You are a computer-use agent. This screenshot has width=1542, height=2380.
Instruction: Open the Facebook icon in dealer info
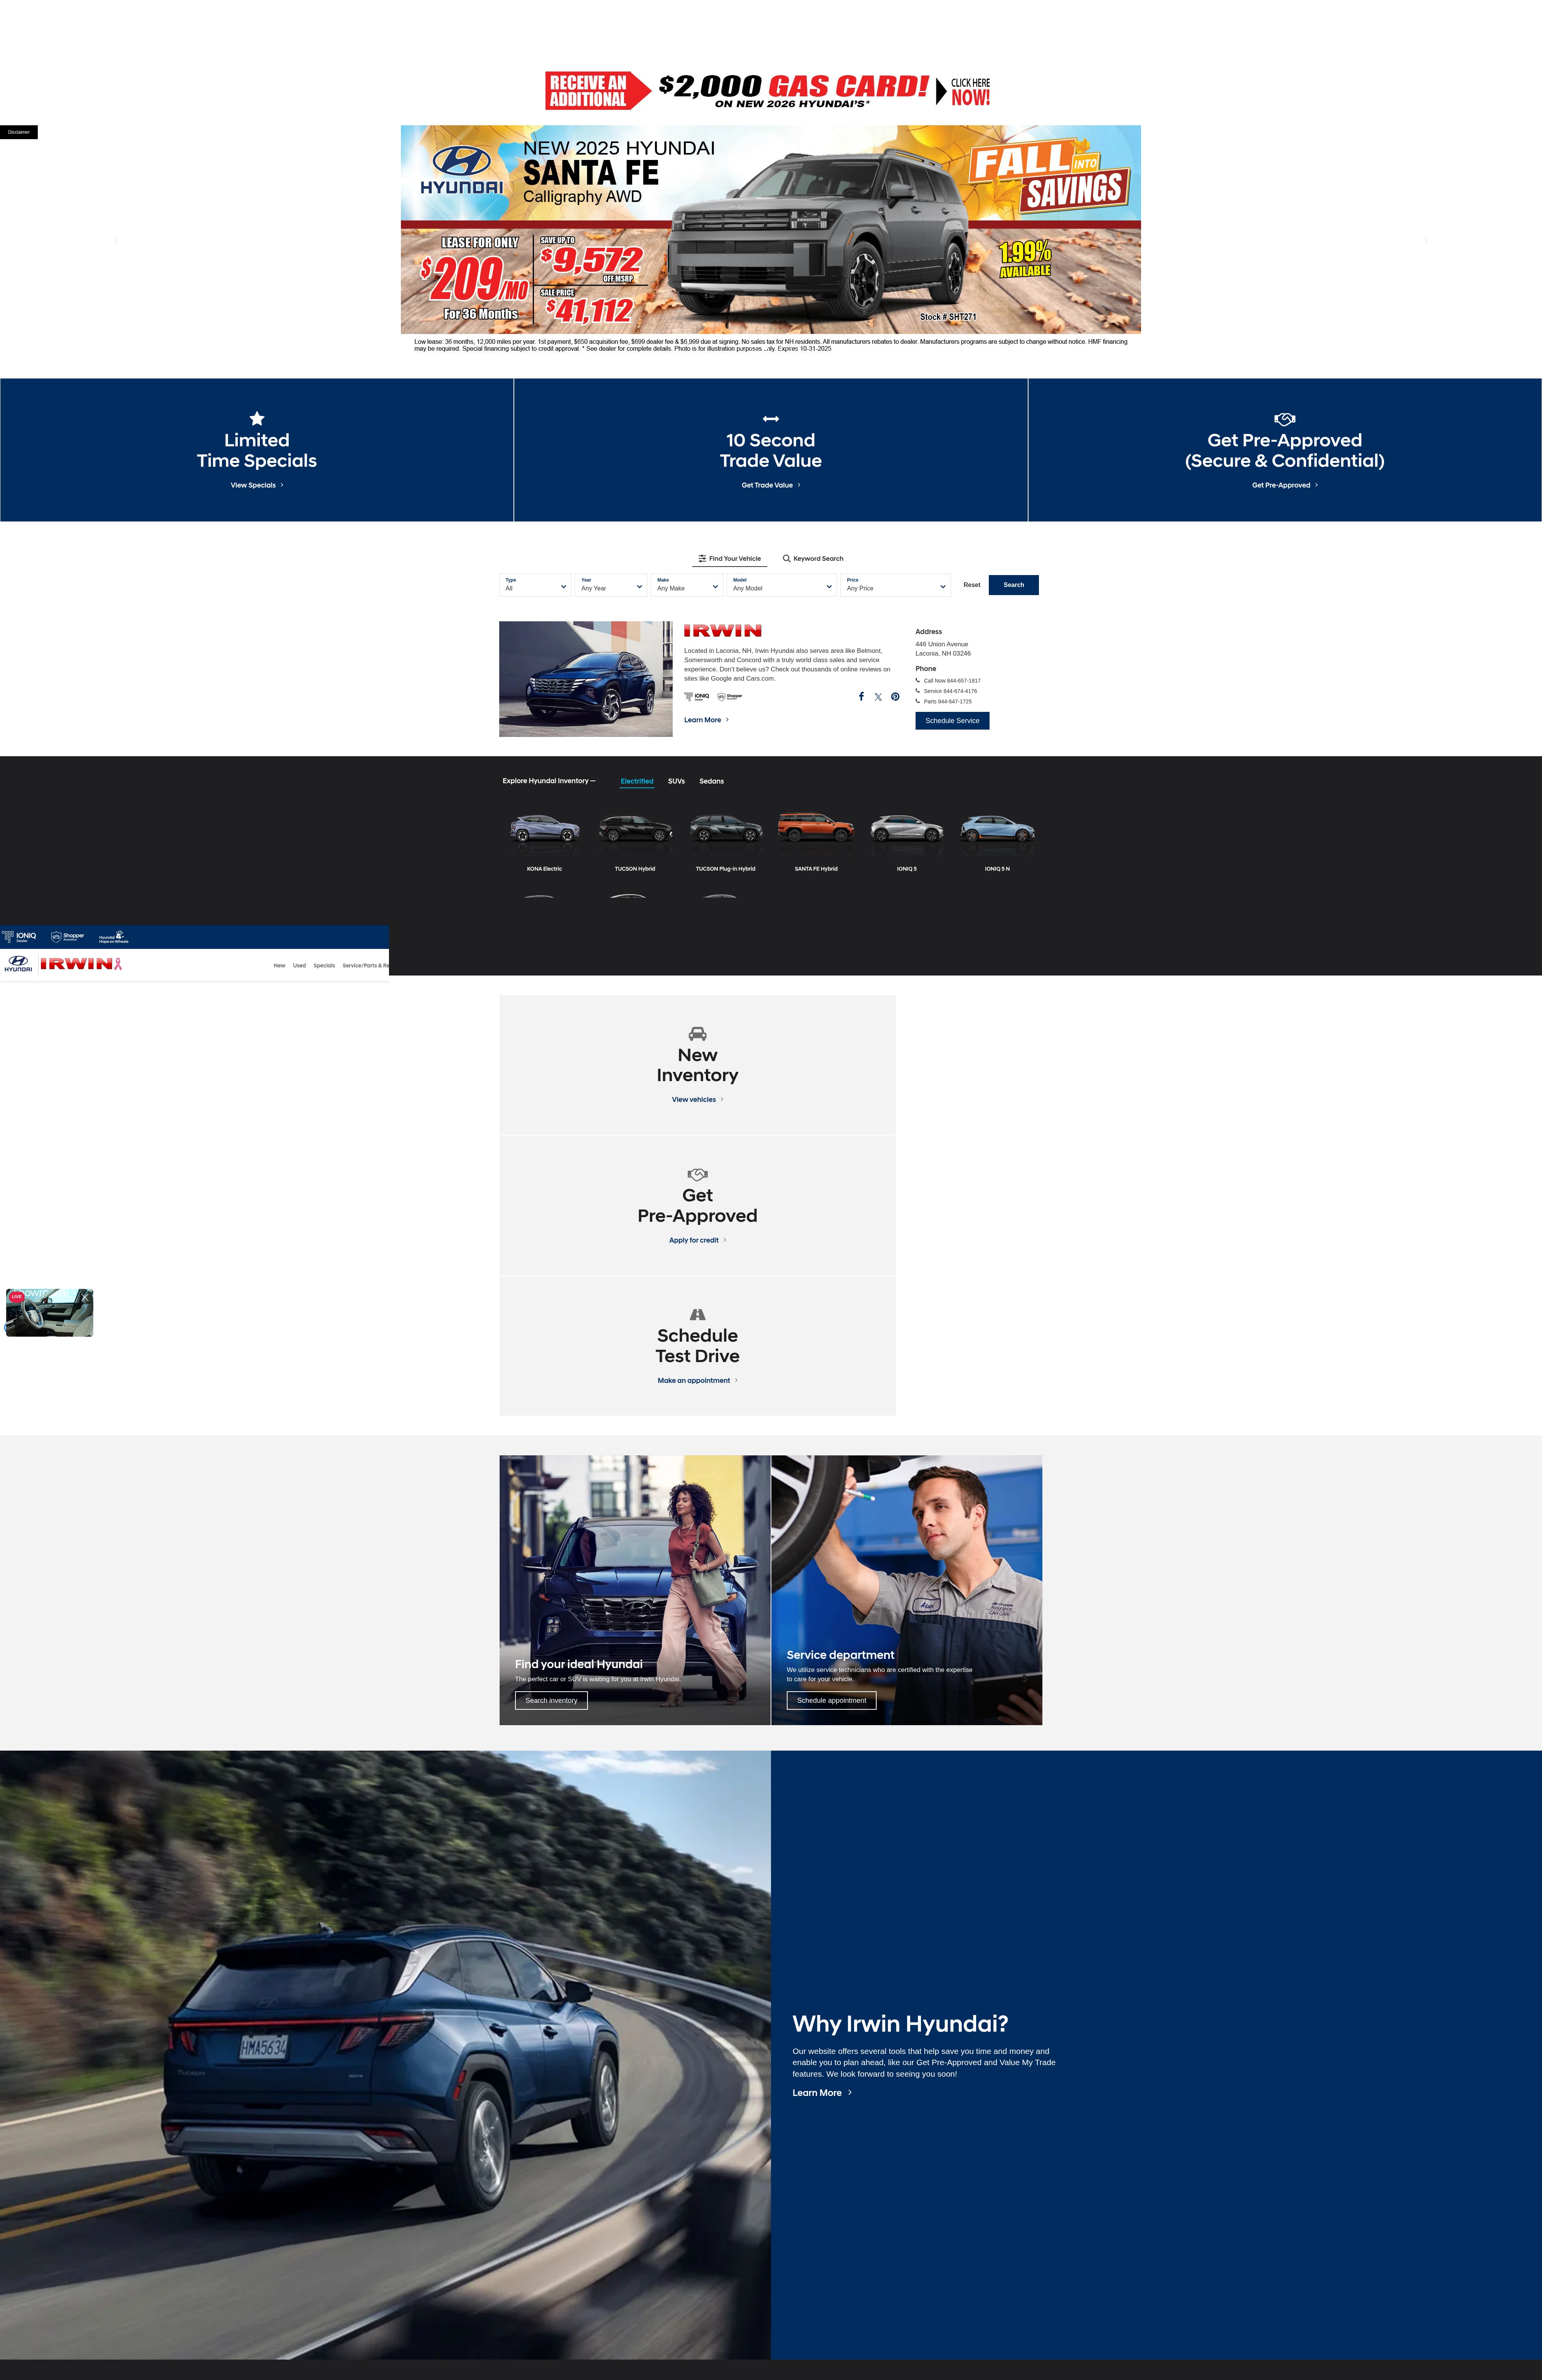[861, 696]
